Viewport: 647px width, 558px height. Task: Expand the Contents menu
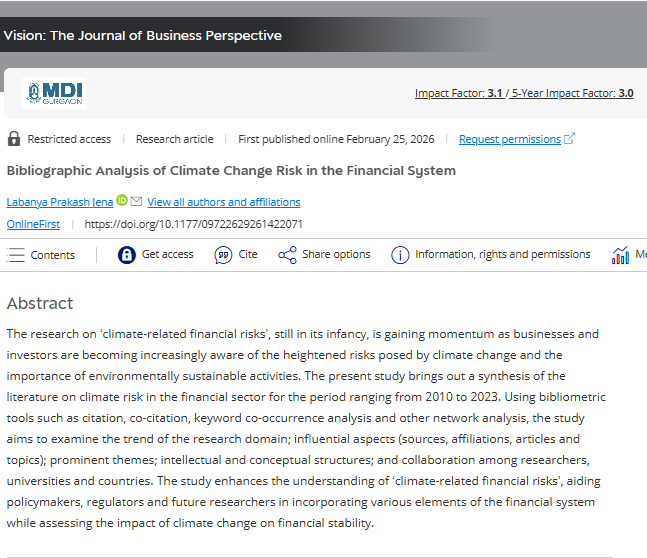pos(41,255)
